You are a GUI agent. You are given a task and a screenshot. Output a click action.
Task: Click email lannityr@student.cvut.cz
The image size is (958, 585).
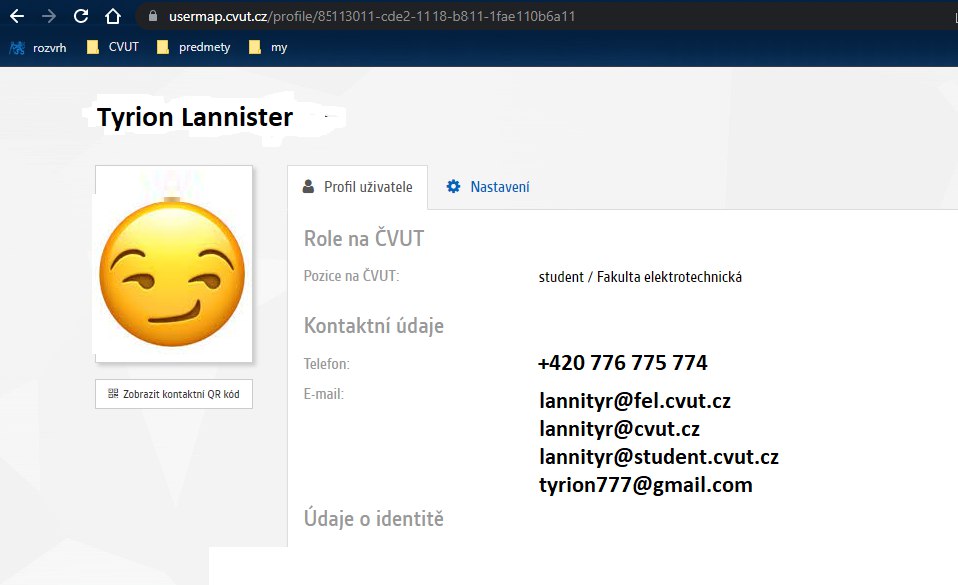click(659, 457)
